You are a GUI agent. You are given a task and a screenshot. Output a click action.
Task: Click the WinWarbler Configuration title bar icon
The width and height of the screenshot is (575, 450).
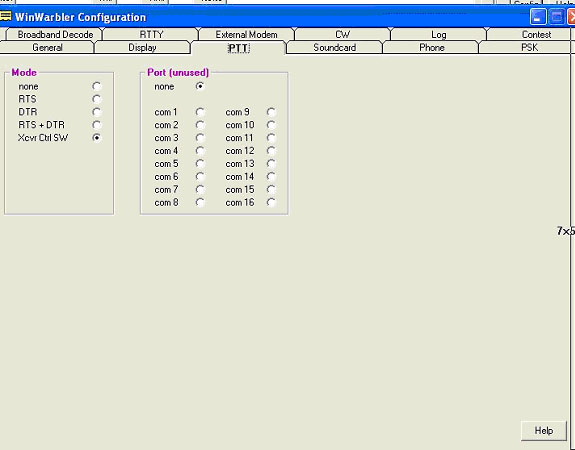tap(6, 16)
